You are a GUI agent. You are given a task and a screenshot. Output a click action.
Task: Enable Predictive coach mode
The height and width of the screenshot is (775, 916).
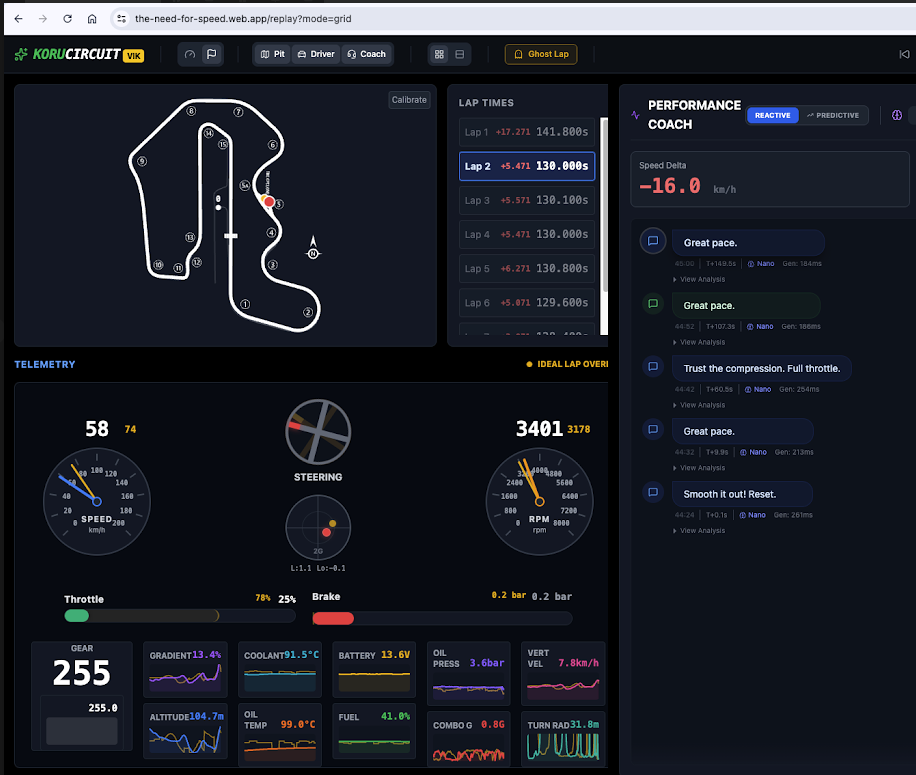(x=833, y=115)
